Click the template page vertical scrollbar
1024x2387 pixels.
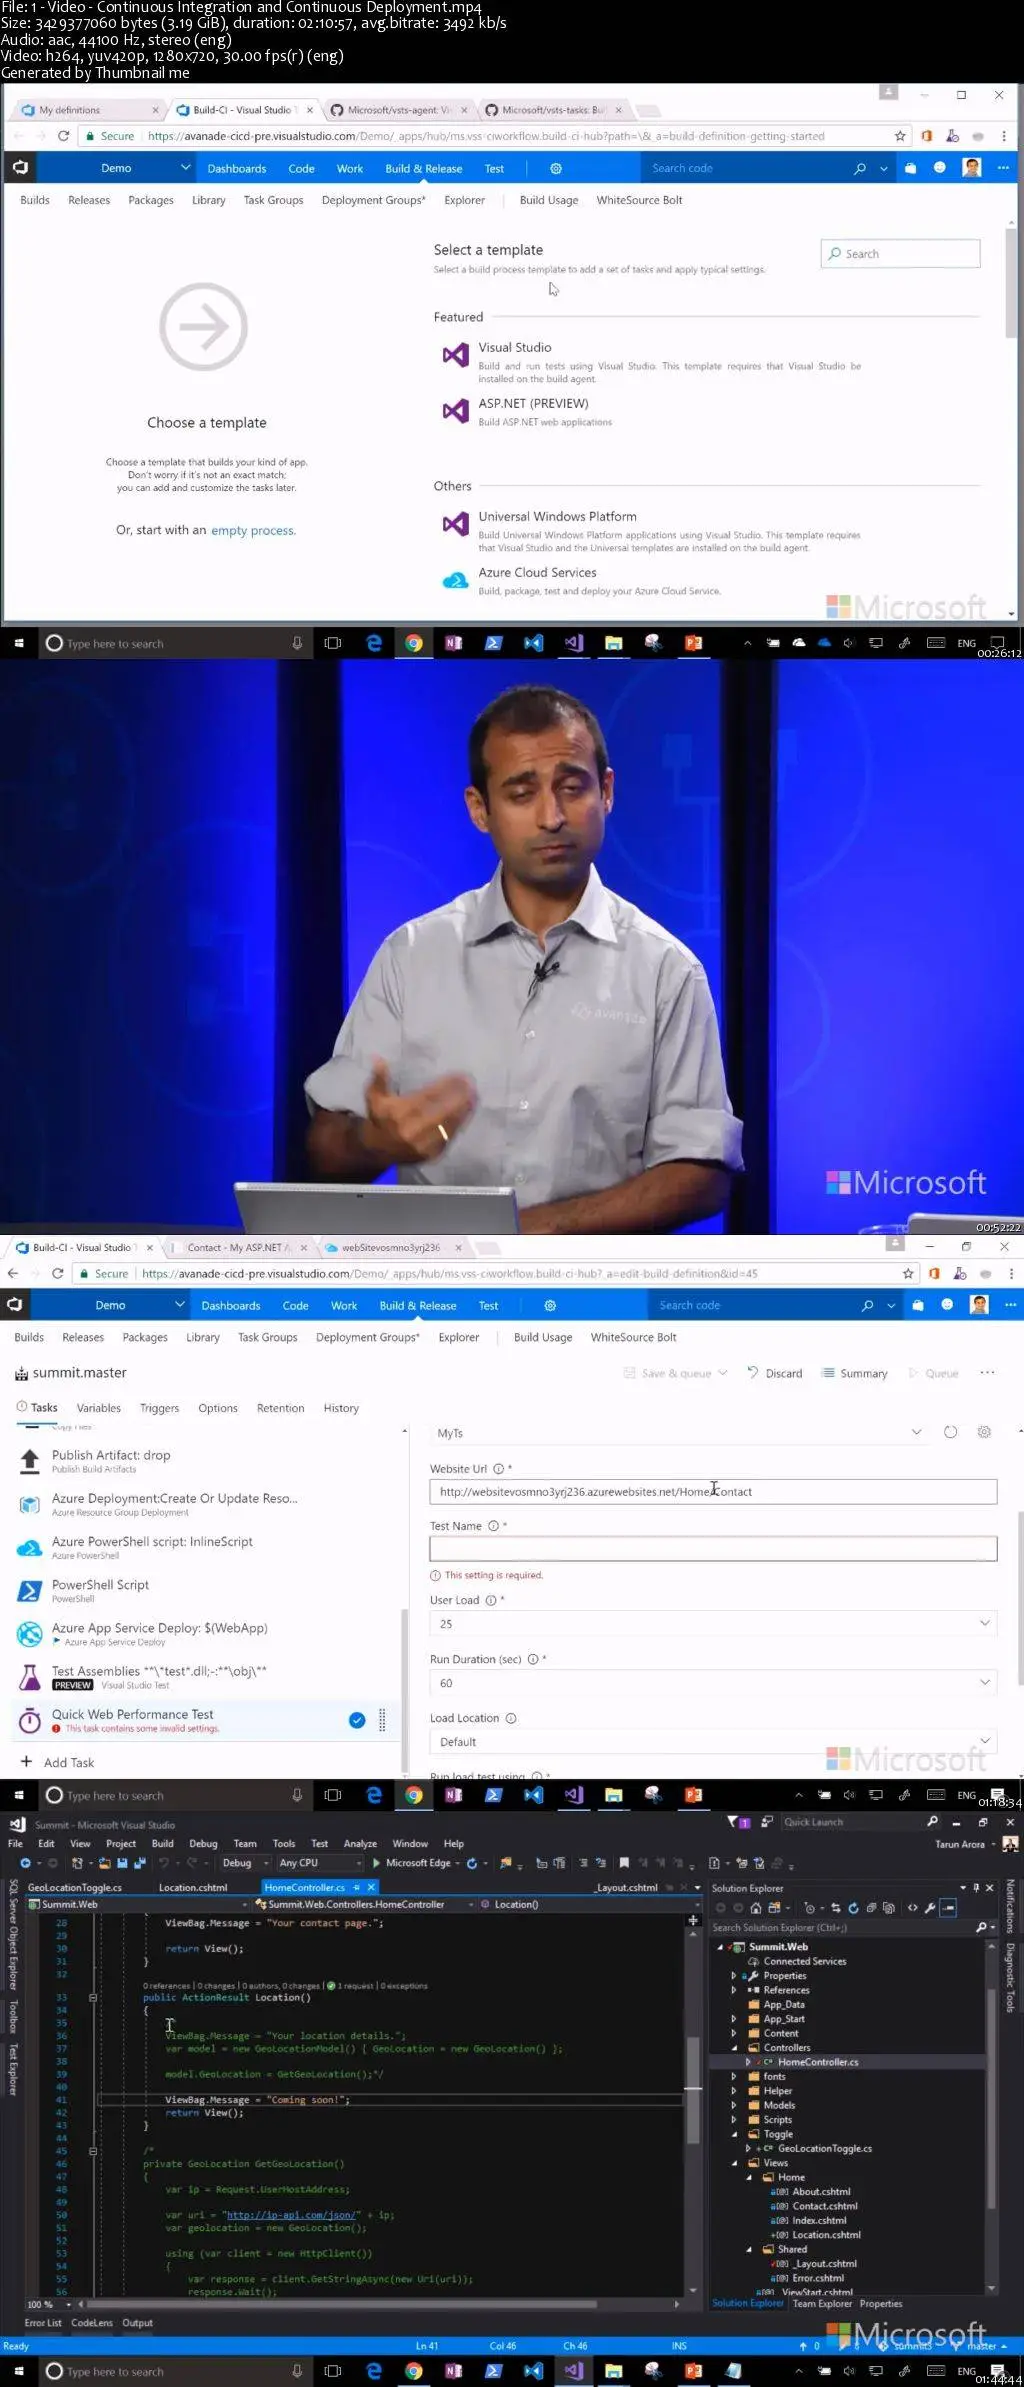(1011, 284)
